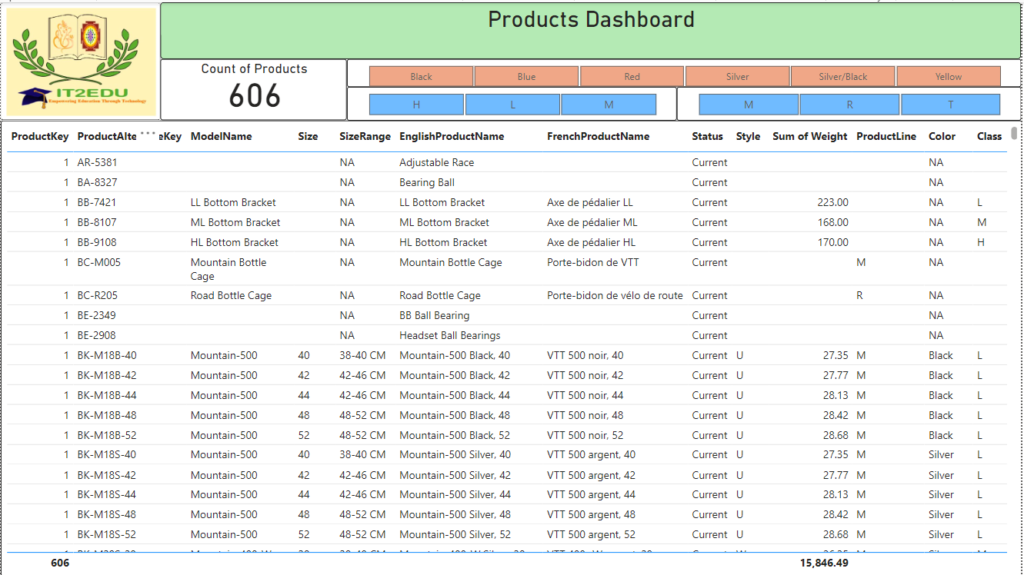
Task: Click the FrenchProductName column header
Action: pos(598,137)
